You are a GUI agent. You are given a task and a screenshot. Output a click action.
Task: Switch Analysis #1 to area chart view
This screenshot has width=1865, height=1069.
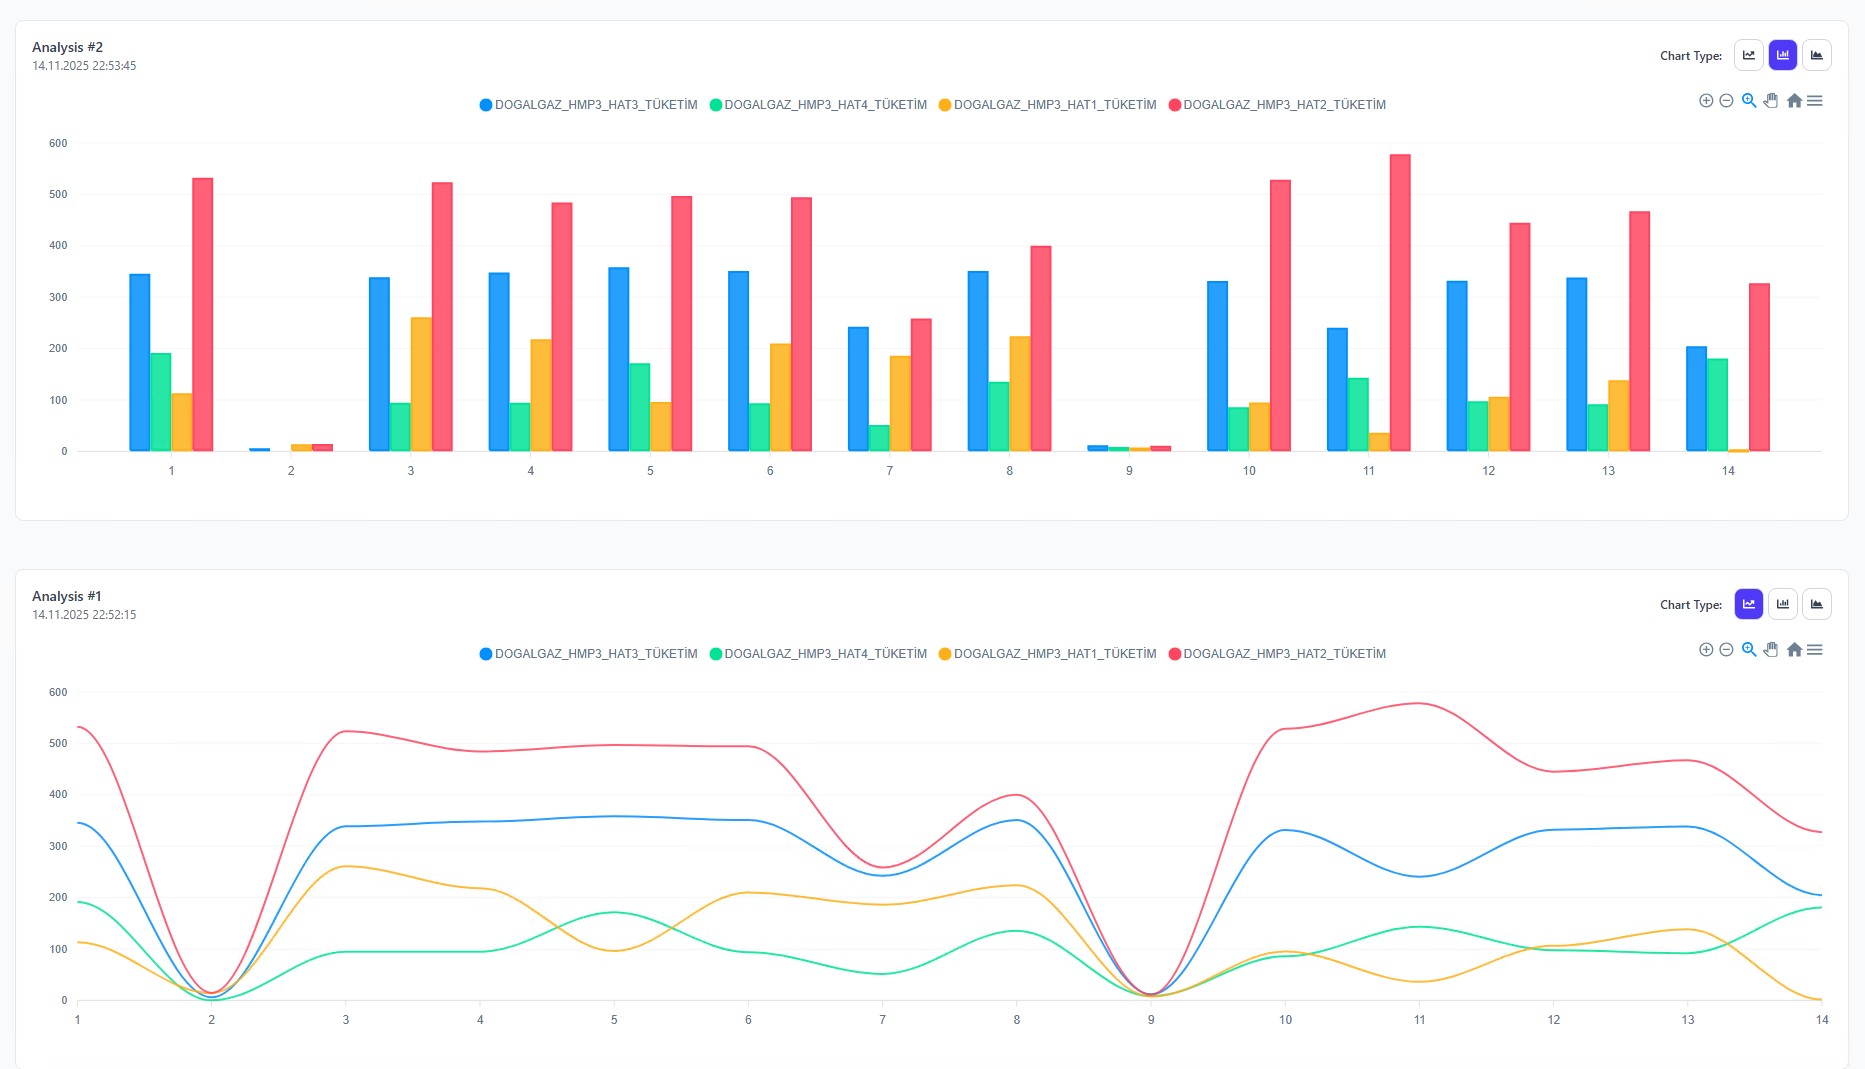click(1817, 604)
